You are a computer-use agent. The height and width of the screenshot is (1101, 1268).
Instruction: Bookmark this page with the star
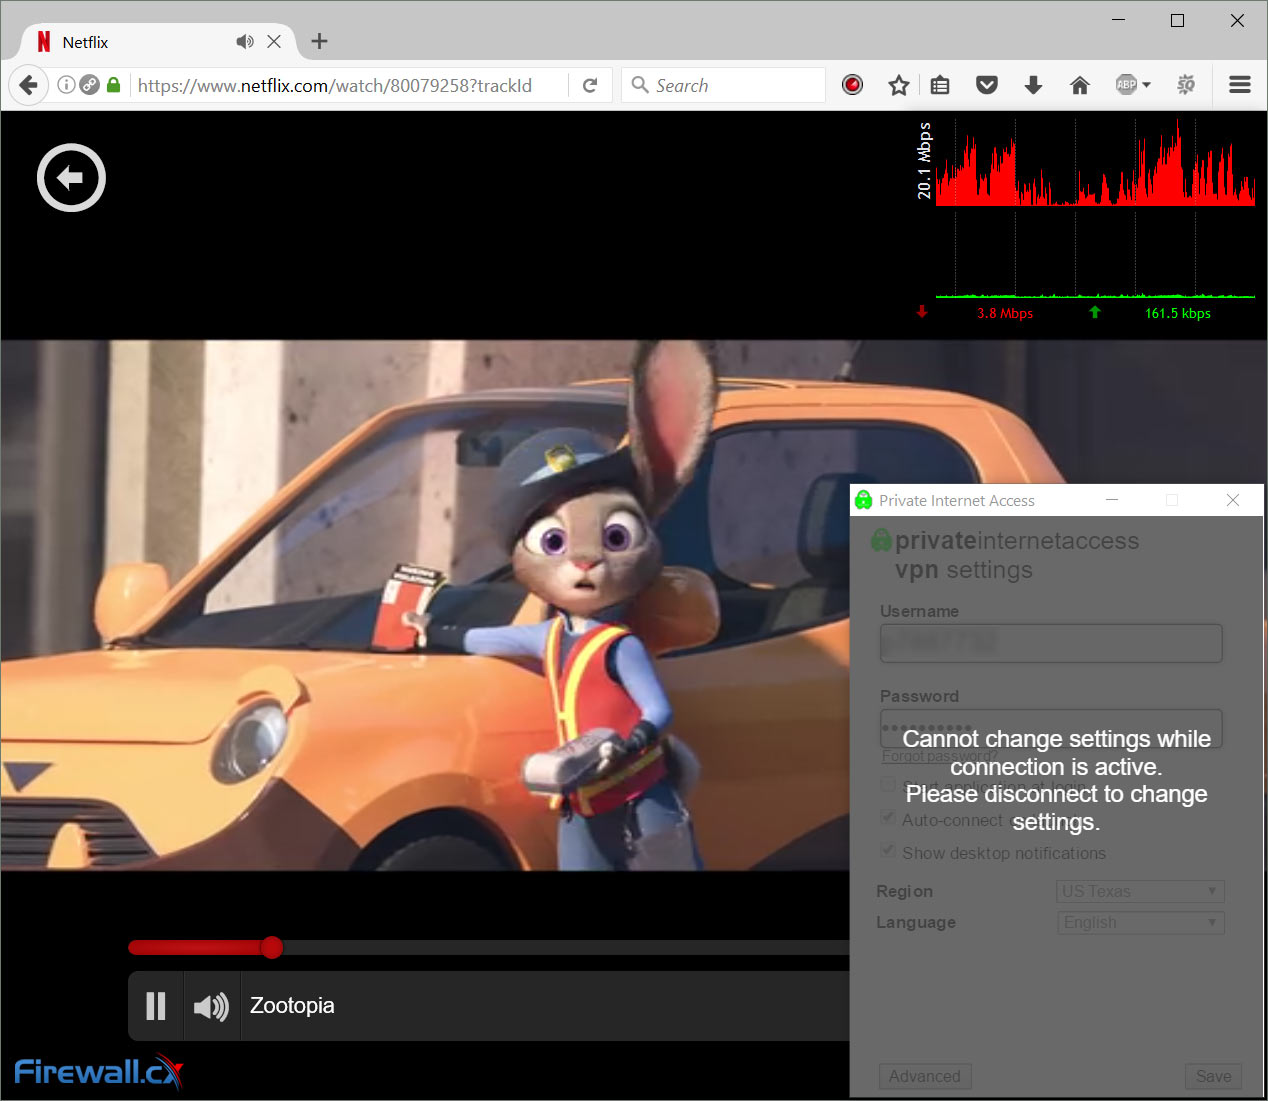(x=898, y=86)
